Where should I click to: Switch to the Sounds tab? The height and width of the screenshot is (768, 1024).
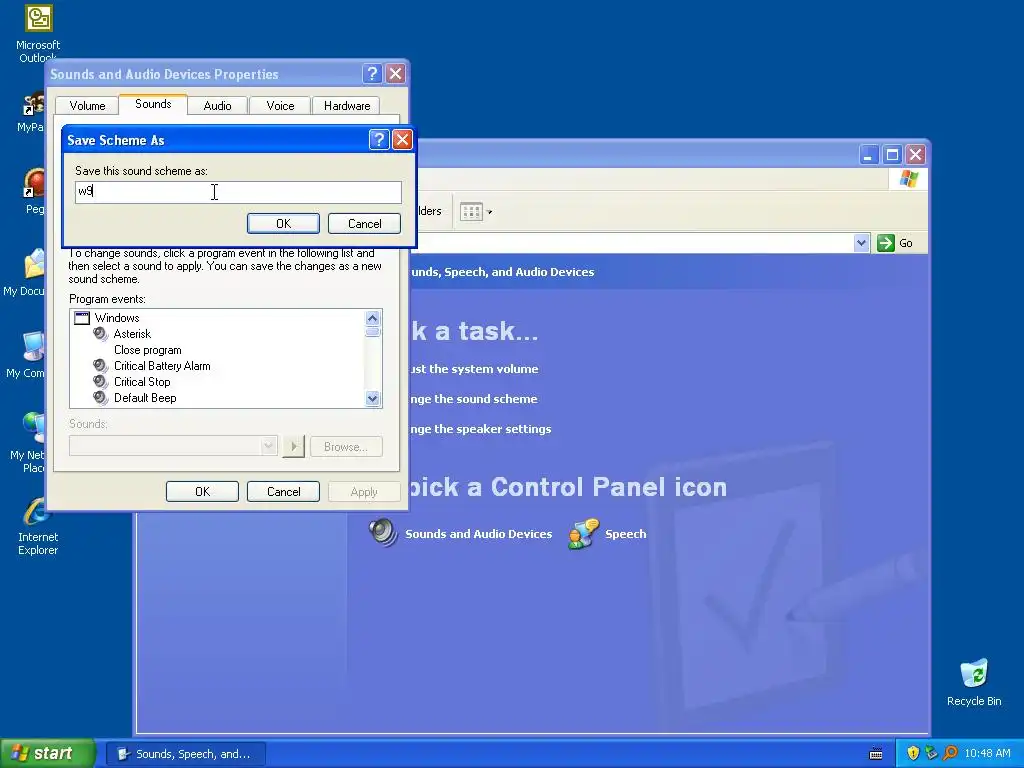153,104
